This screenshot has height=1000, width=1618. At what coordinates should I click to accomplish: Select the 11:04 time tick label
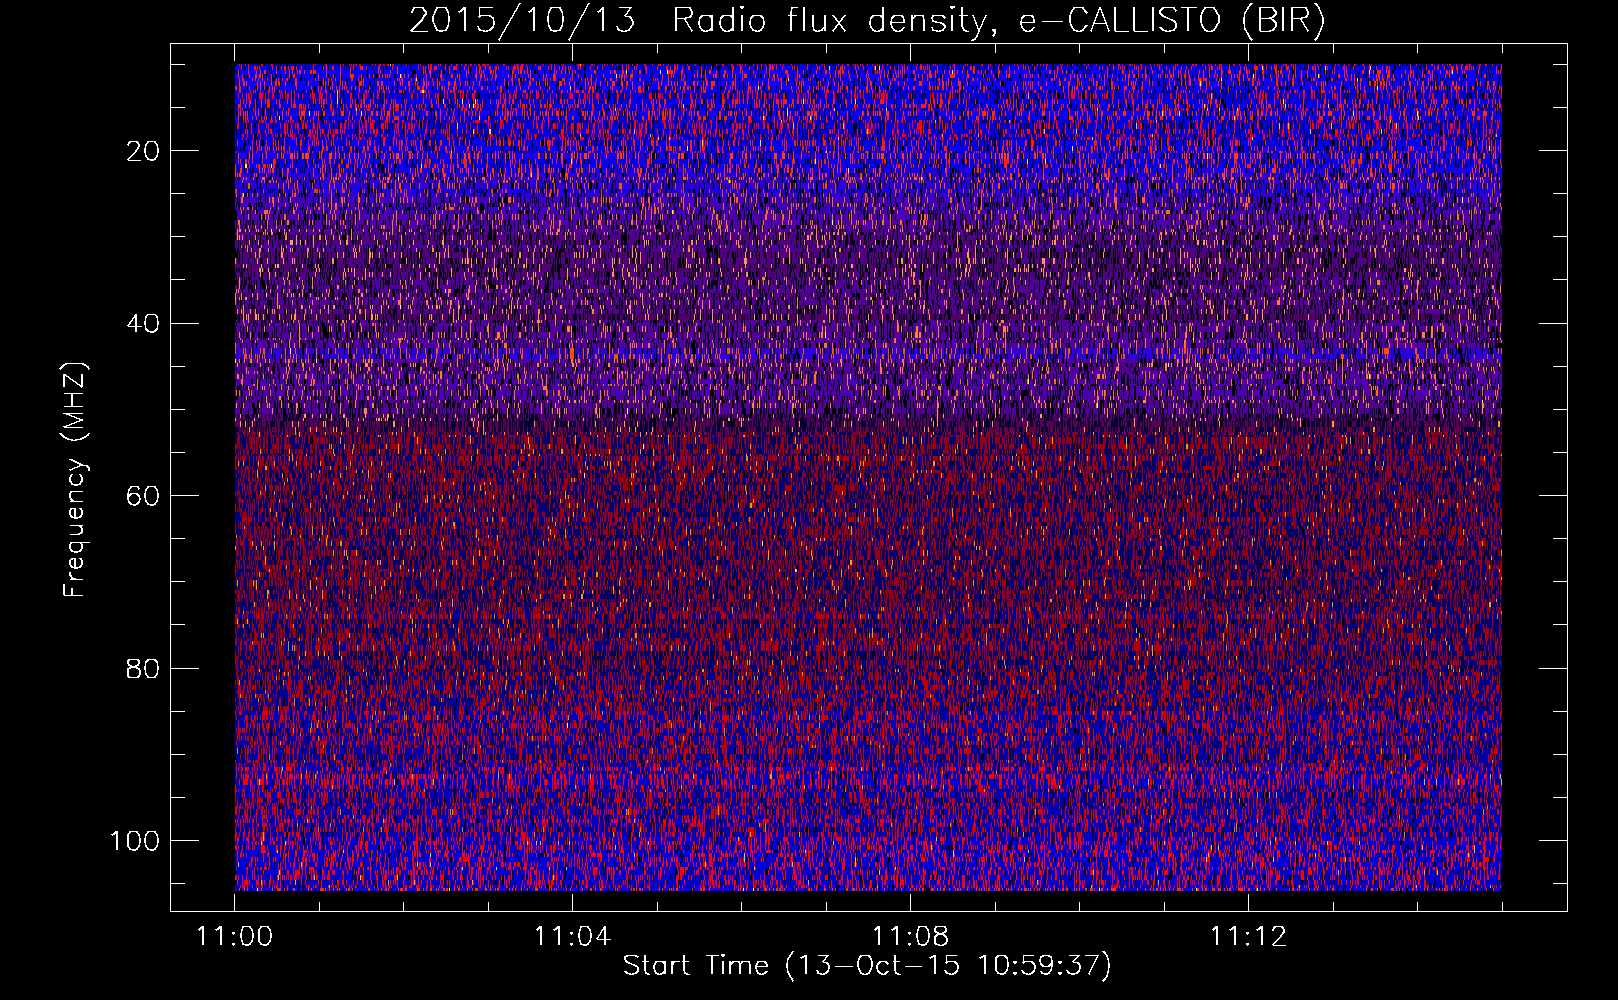pos(572,936)
